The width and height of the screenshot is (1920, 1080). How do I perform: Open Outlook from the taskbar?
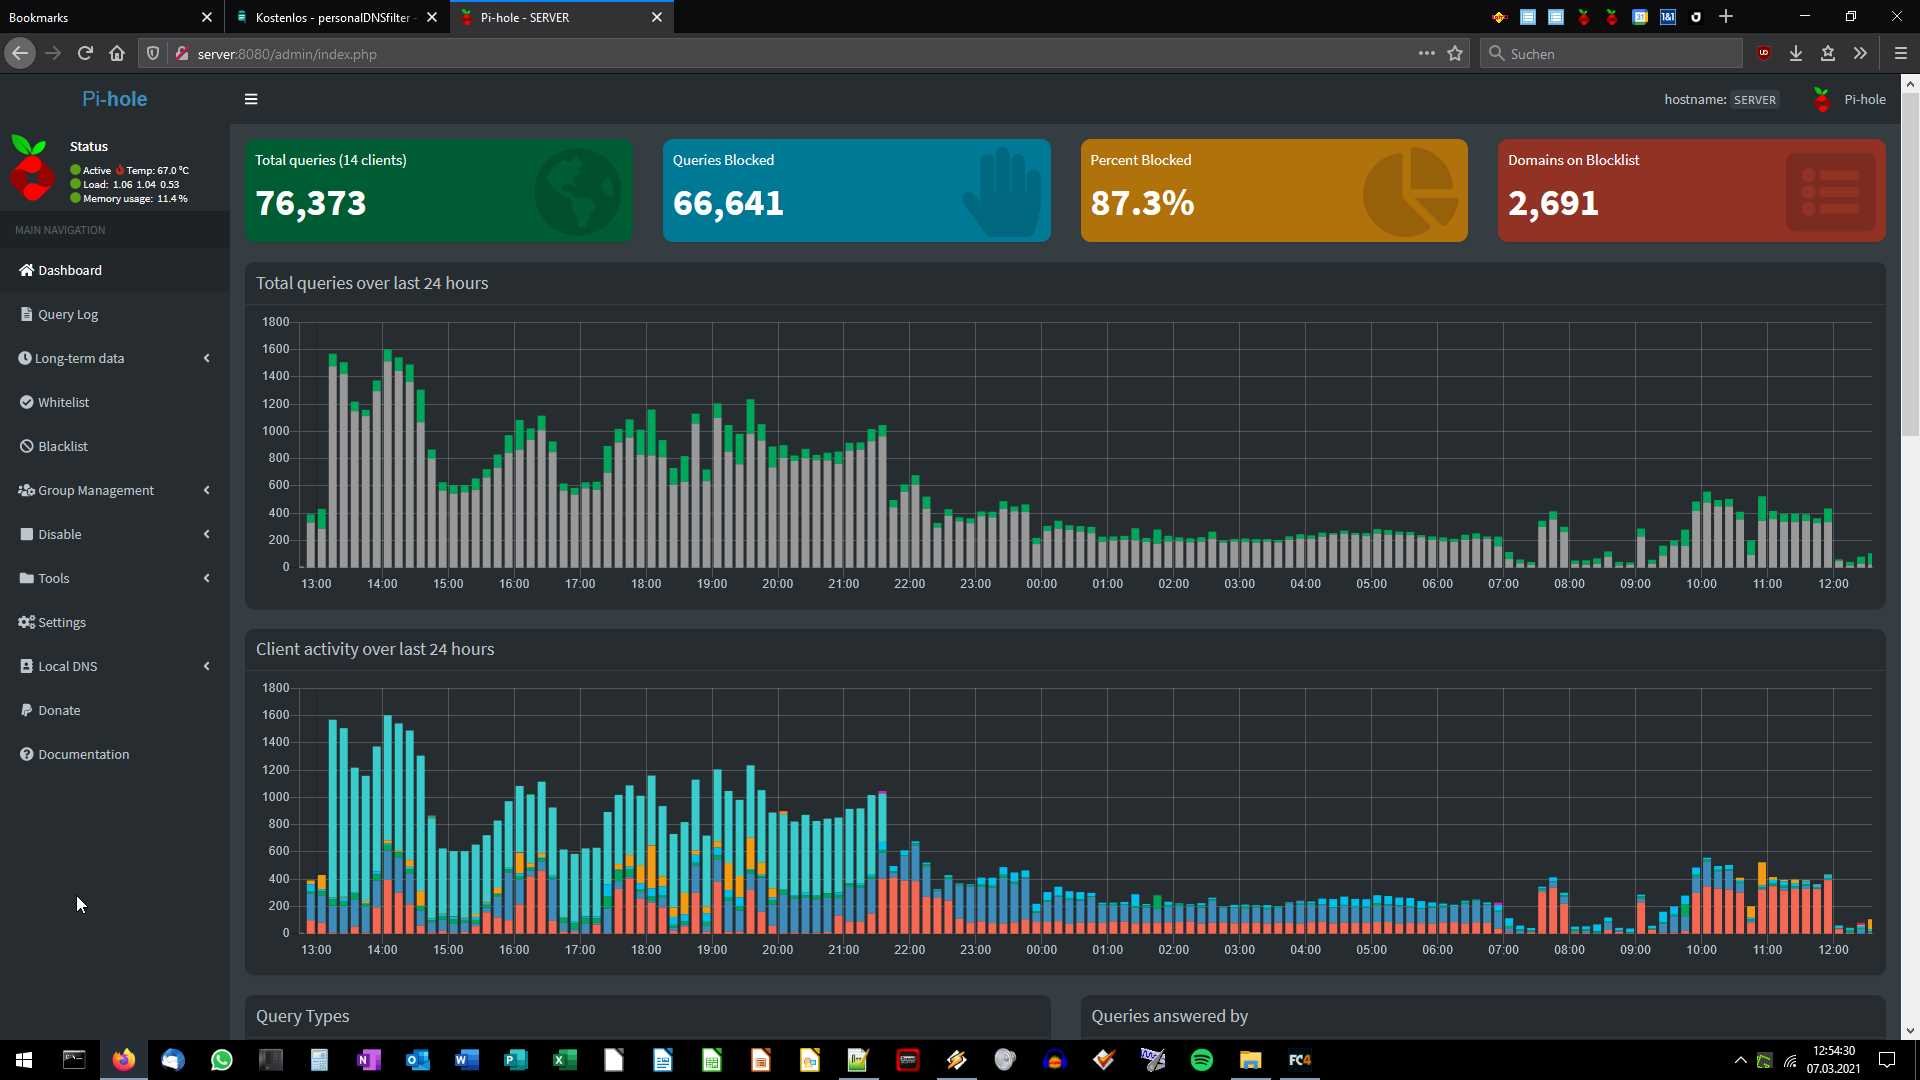(417, 1060)
